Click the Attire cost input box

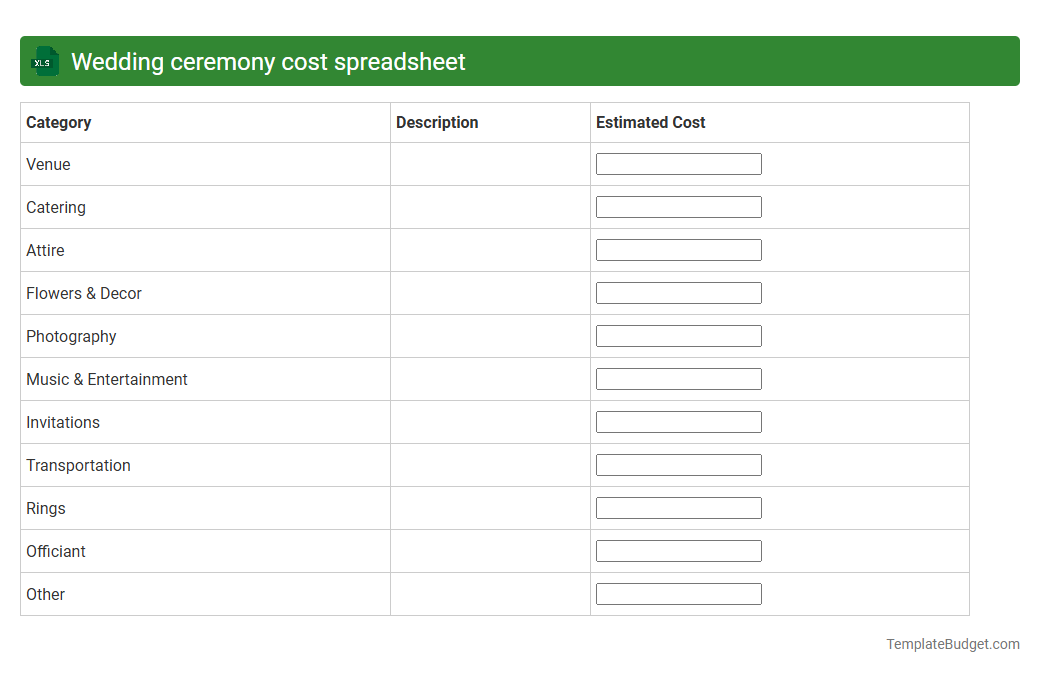pos(678,249)
